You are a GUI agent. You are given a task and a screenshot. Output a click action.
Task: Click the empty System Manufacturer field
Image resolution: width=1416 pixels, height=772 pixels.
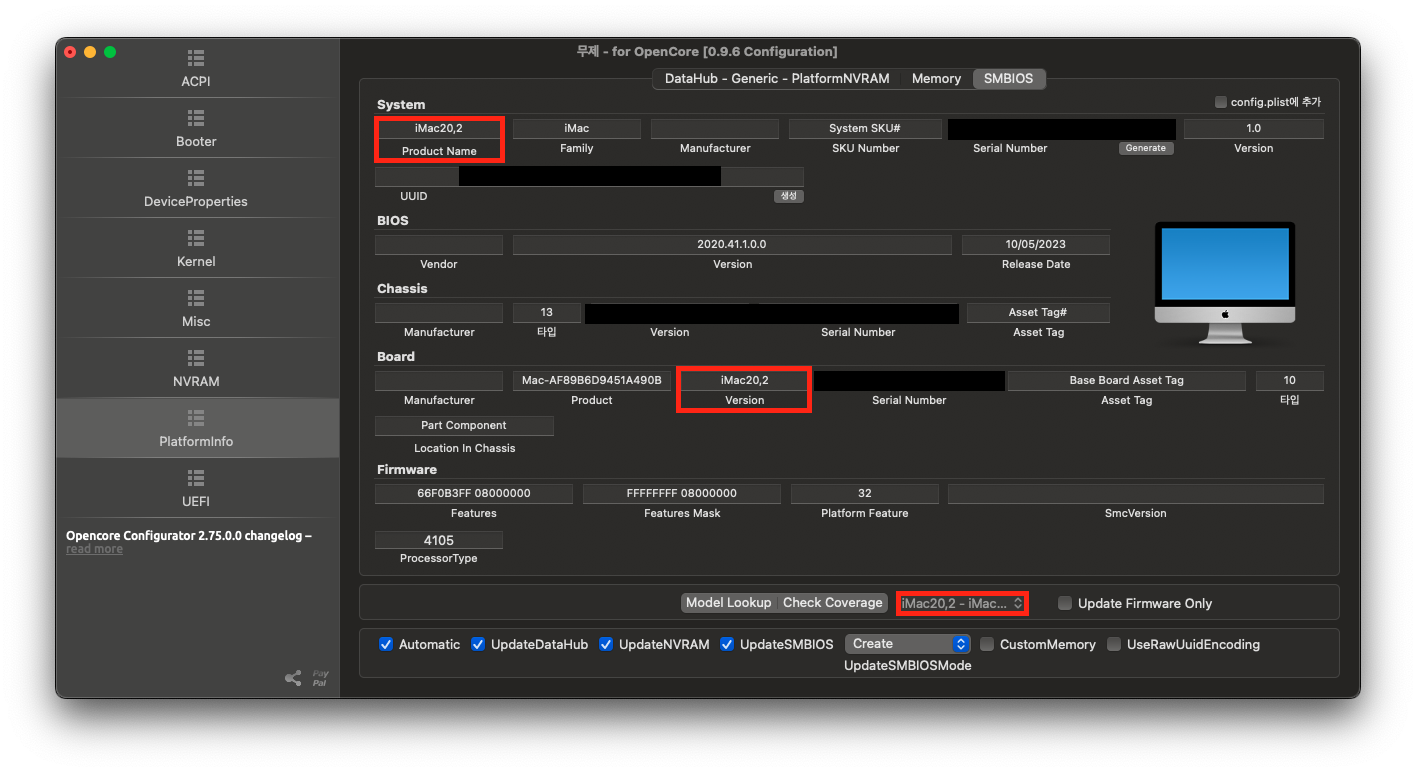coord(715,128)
